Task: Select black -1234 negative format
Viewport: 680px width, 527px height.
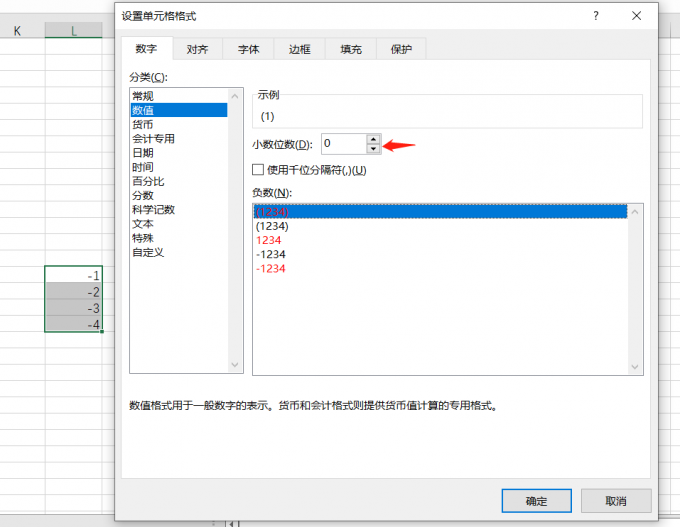Action: coord(440,254)
